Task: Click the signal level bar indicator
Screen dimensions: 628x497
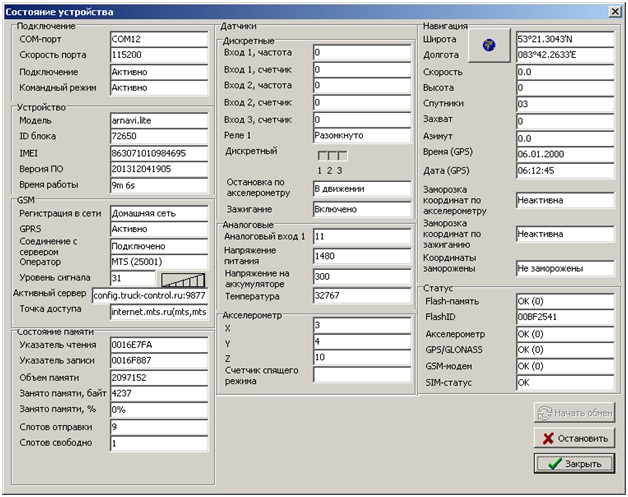Action: [183, 278]
